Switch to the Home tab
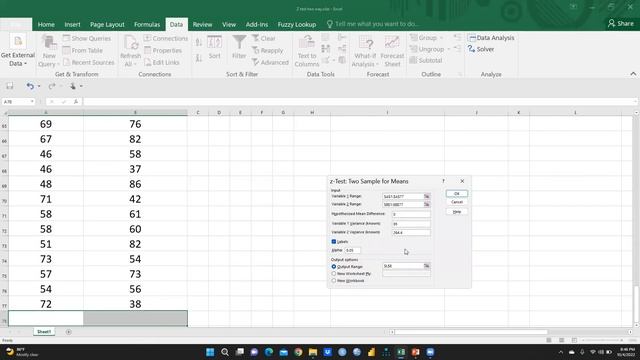The height and width of the screenshot is (360, 640). 46,24
